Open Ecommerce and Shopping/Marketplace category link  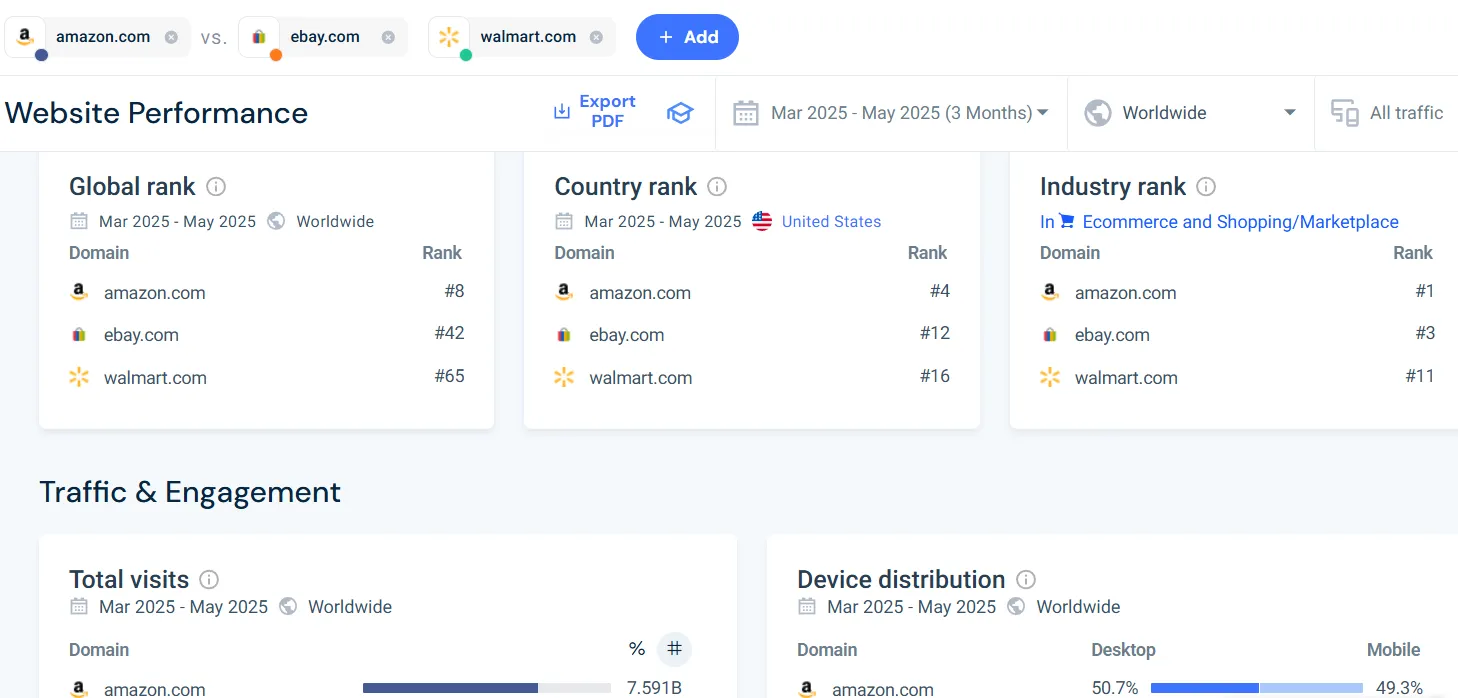pyautogui.click(x=1240, y=222)
